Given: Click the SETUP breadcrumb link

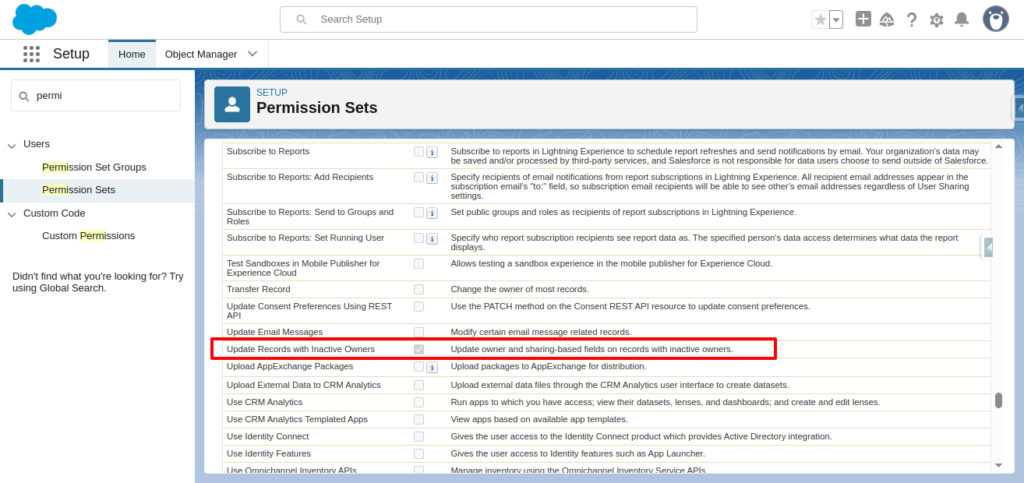Looking at the screenshot, I should pos(272,93).
